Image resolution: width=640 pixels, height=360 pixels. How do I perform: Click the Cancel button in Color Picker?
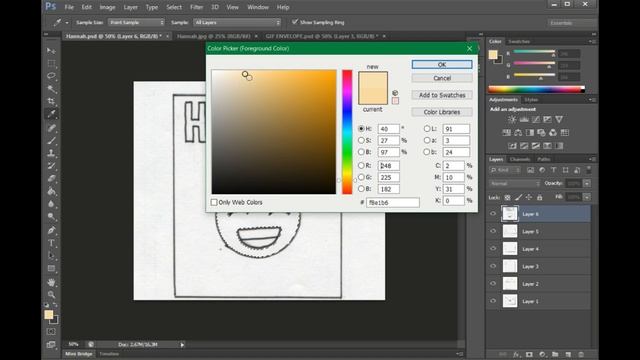coord(442,78)
